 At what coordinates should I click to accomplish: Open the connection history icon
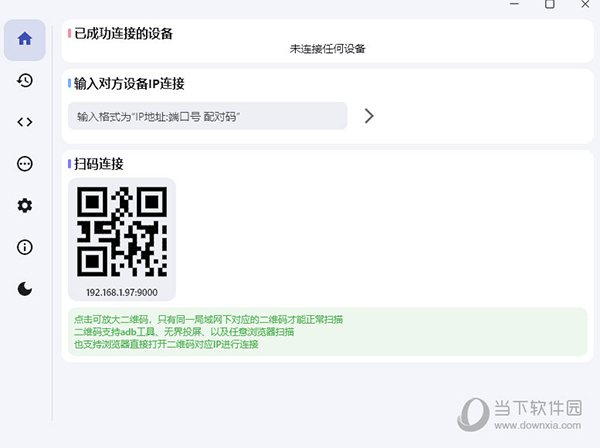(25, 80)
